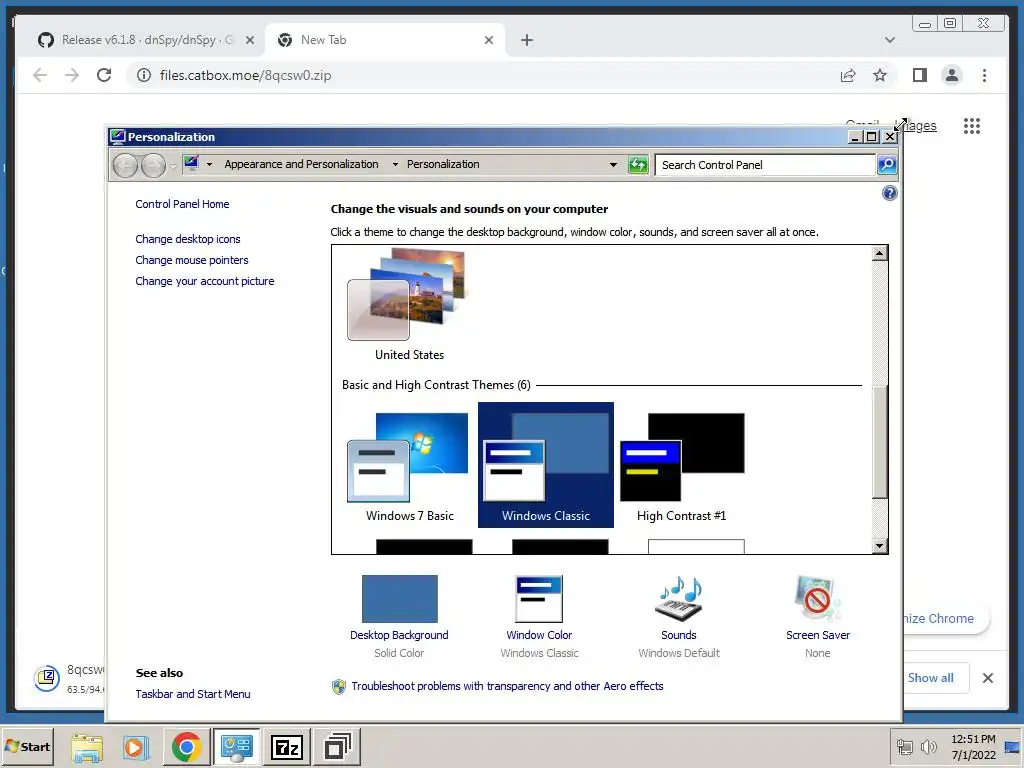Click the 8qcsw0.zip download item
Screen dimensions: 1024x768
click(x=69, y=679)
